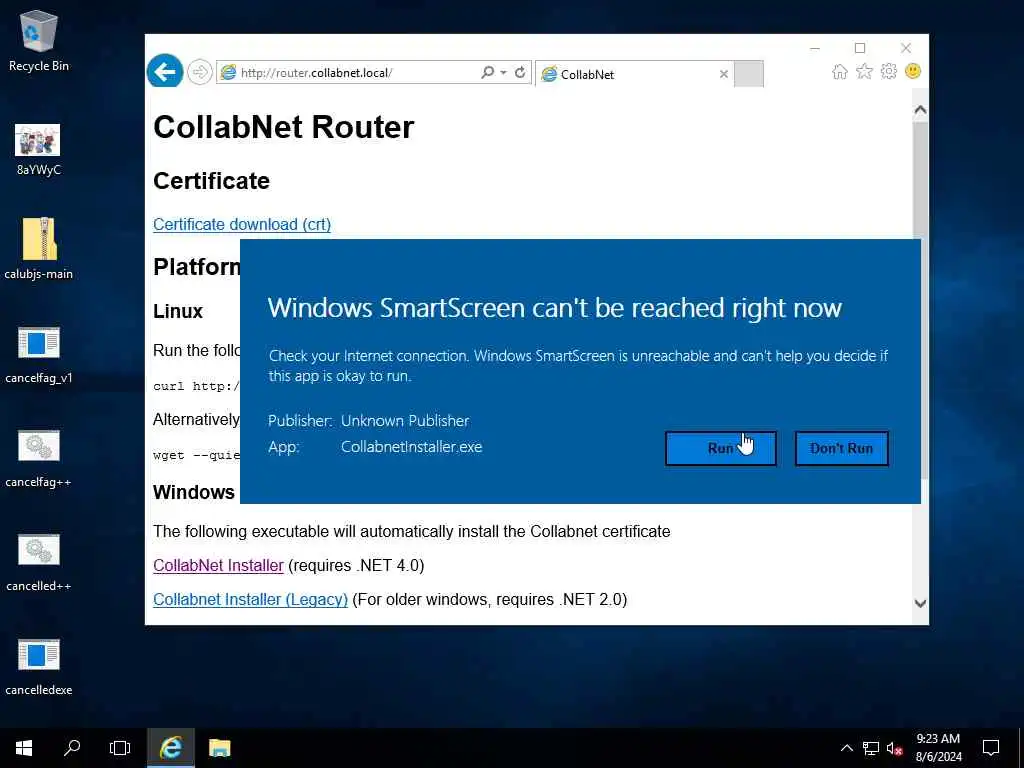Click the Home icon in Internet Explorer

(840, 71)
